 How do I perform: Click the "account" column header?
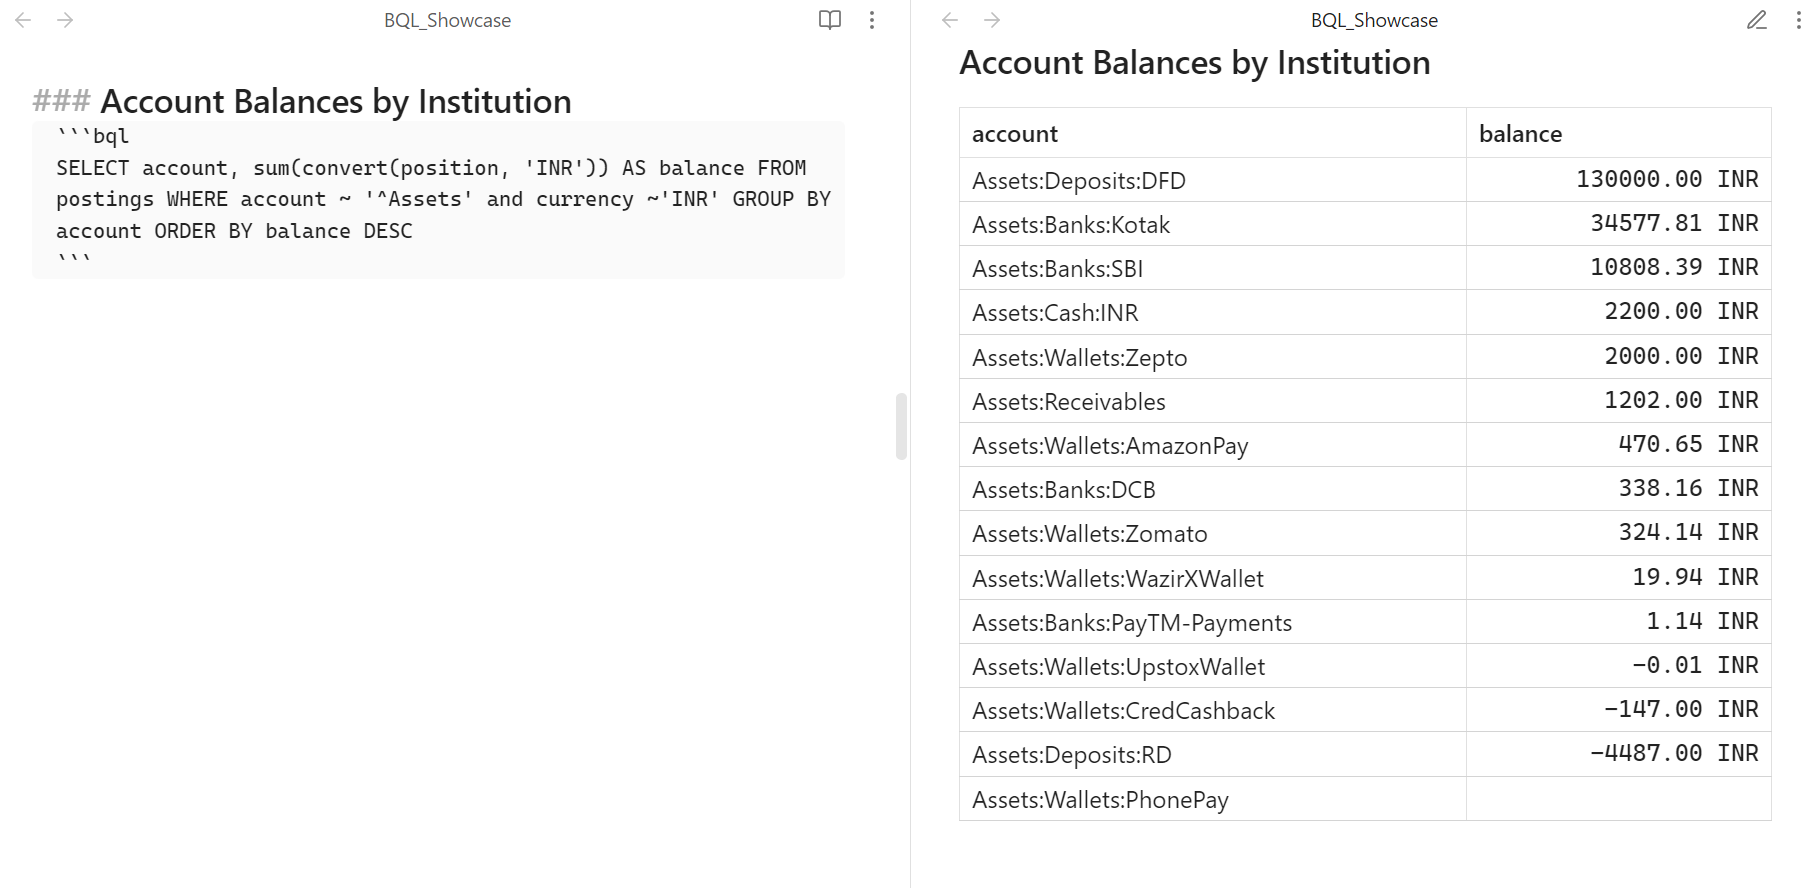tap(1015, 134)
